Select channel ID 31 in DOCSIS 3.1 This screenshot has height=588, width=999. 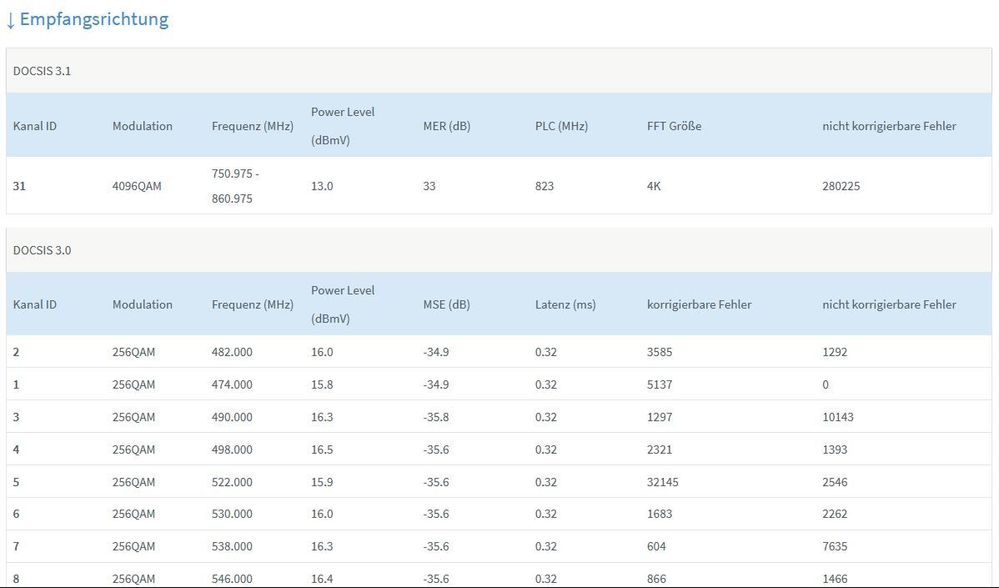20,186
